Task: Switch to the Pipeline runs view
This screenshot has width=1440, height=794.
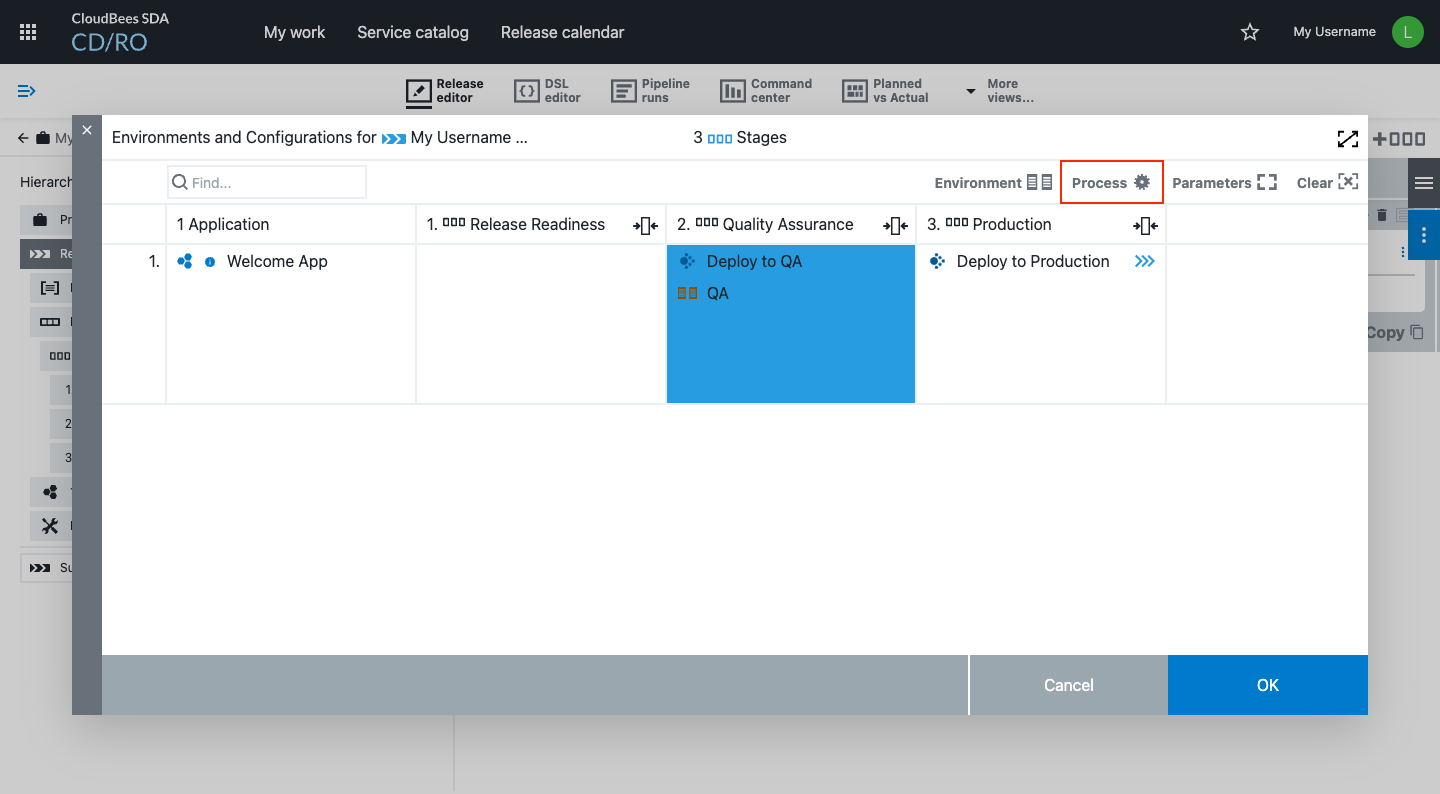Action: click(651, 91)
